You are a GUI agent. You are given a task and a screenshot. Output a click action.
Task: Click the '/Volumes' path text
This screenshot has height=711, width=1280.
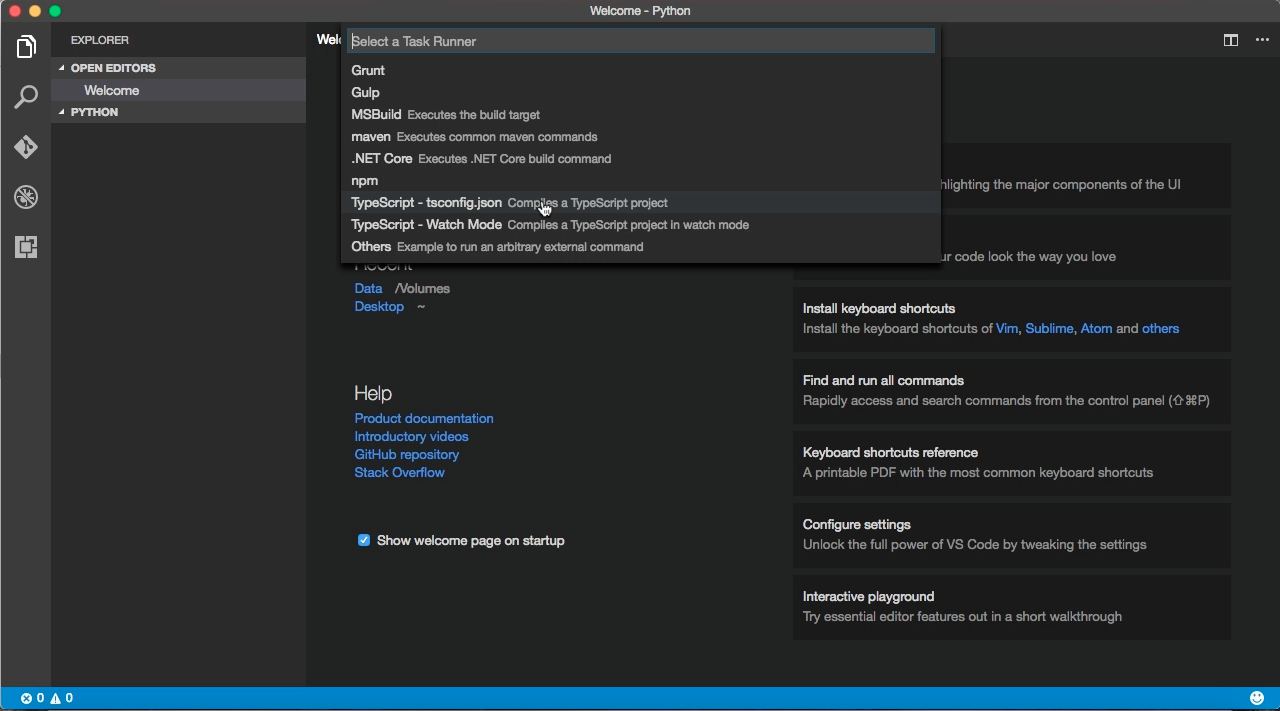pos(422,288)
